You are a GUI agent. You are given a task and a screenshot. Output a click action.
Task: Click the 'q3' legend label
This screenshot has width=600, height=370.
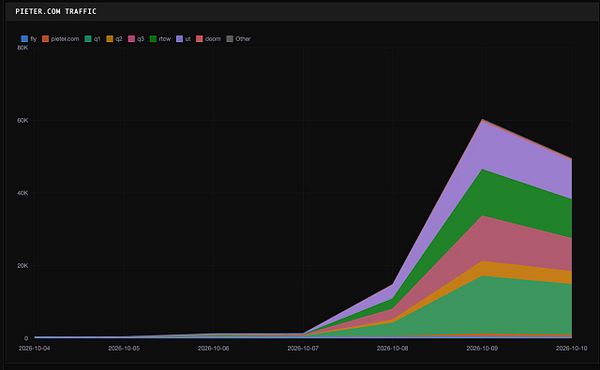[x=140, y=39]
